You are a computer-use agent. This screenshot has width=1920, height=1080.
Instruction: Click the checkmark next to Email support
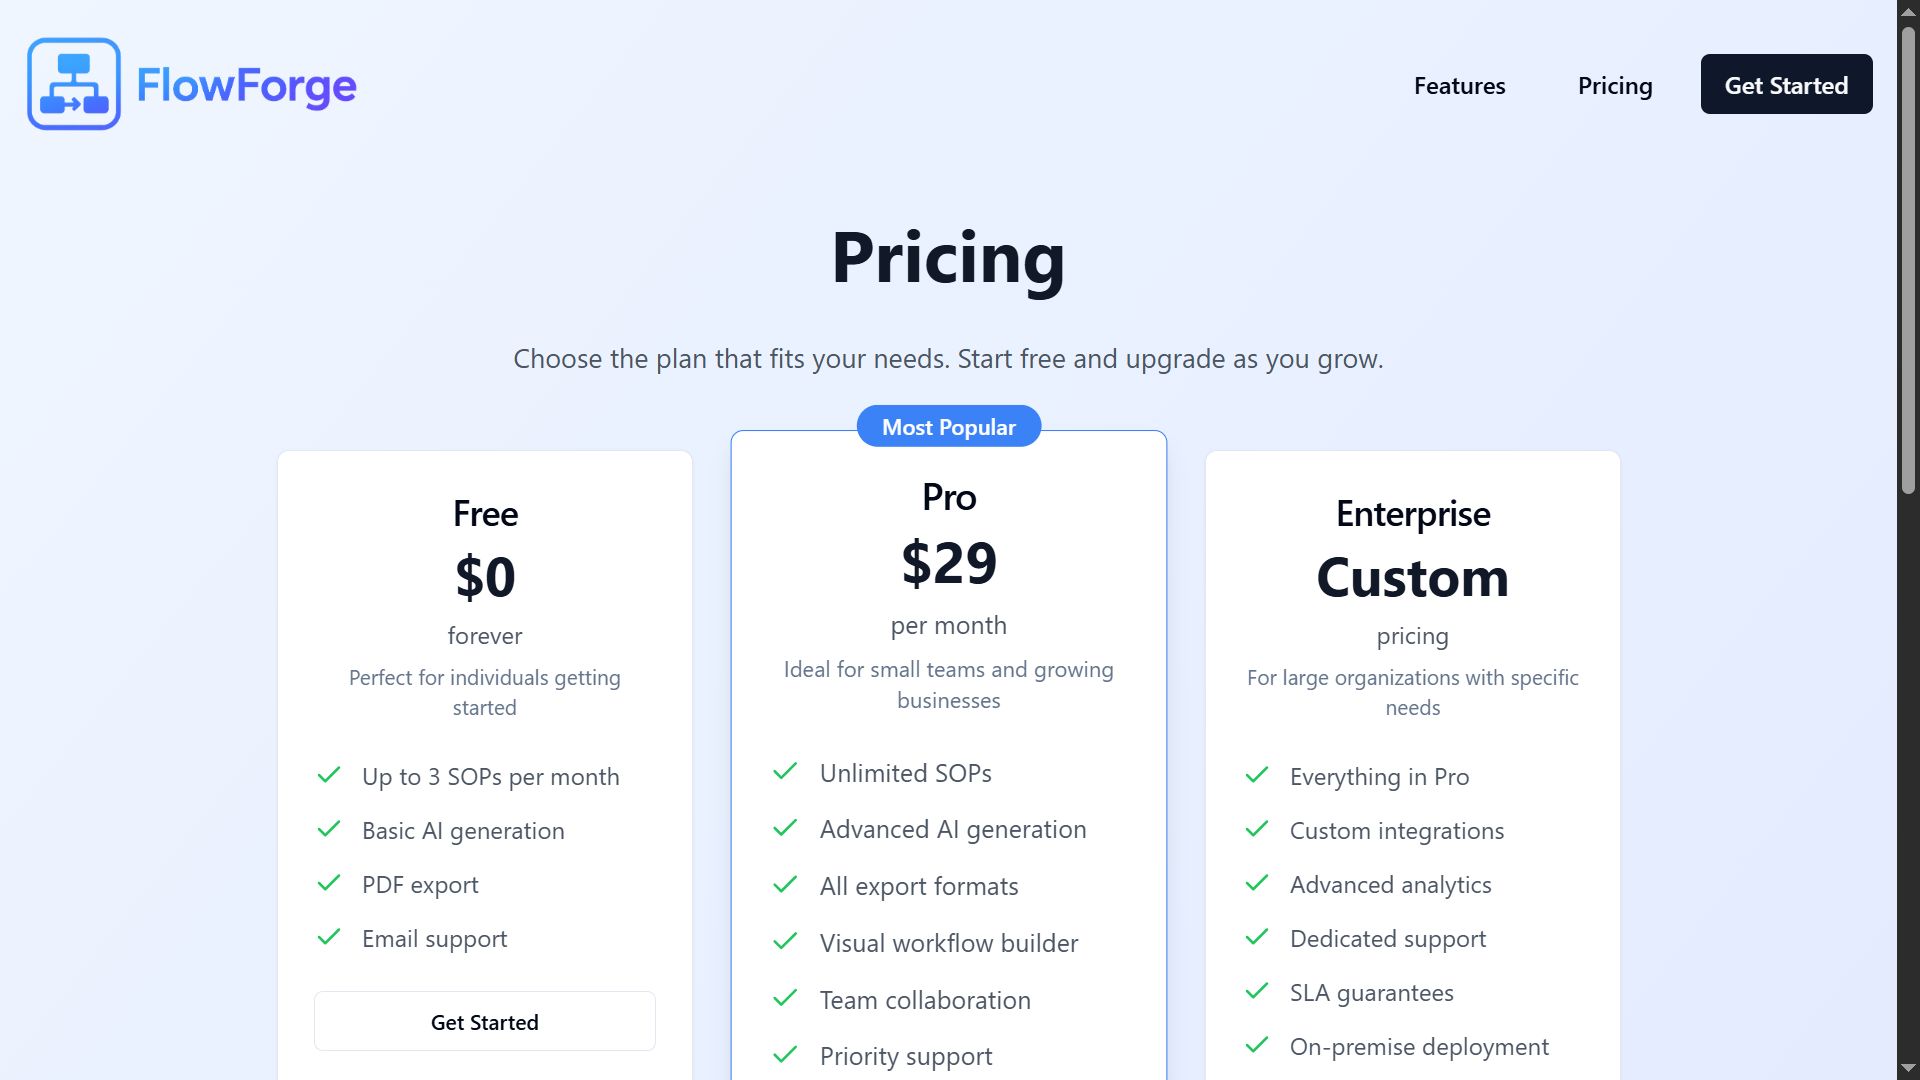pos(329,938)
